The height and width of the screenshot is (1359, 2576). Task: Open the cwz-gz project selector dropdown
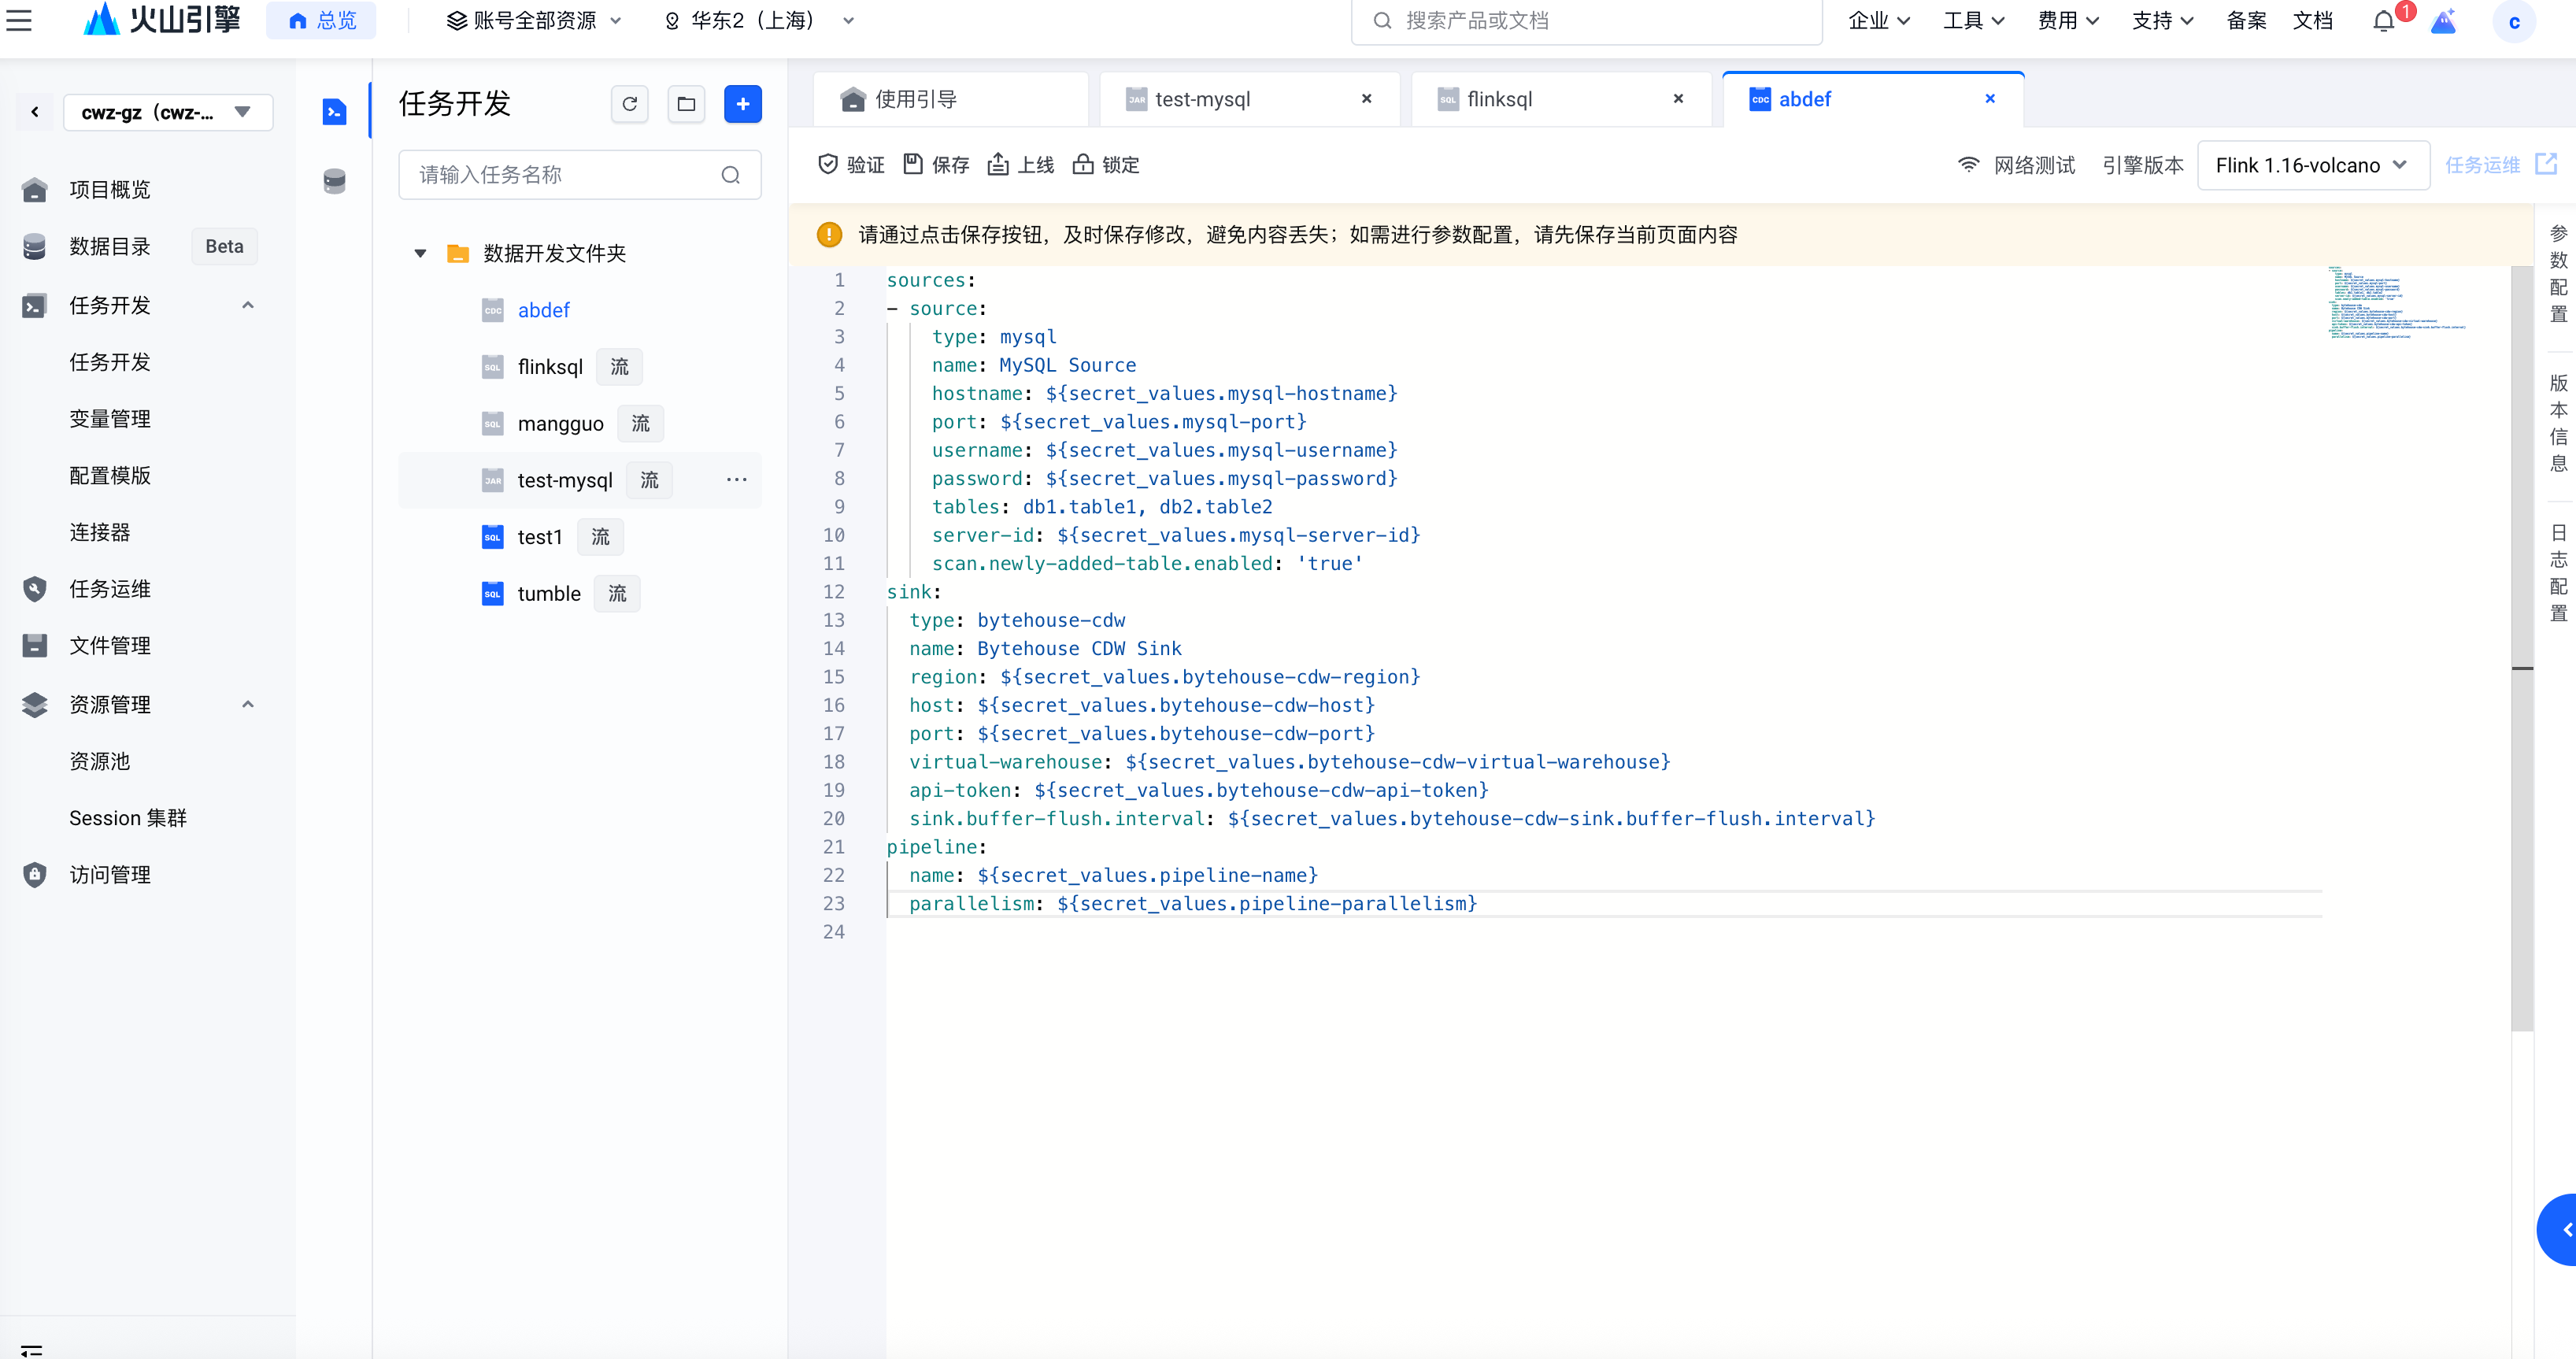point(168,112)
